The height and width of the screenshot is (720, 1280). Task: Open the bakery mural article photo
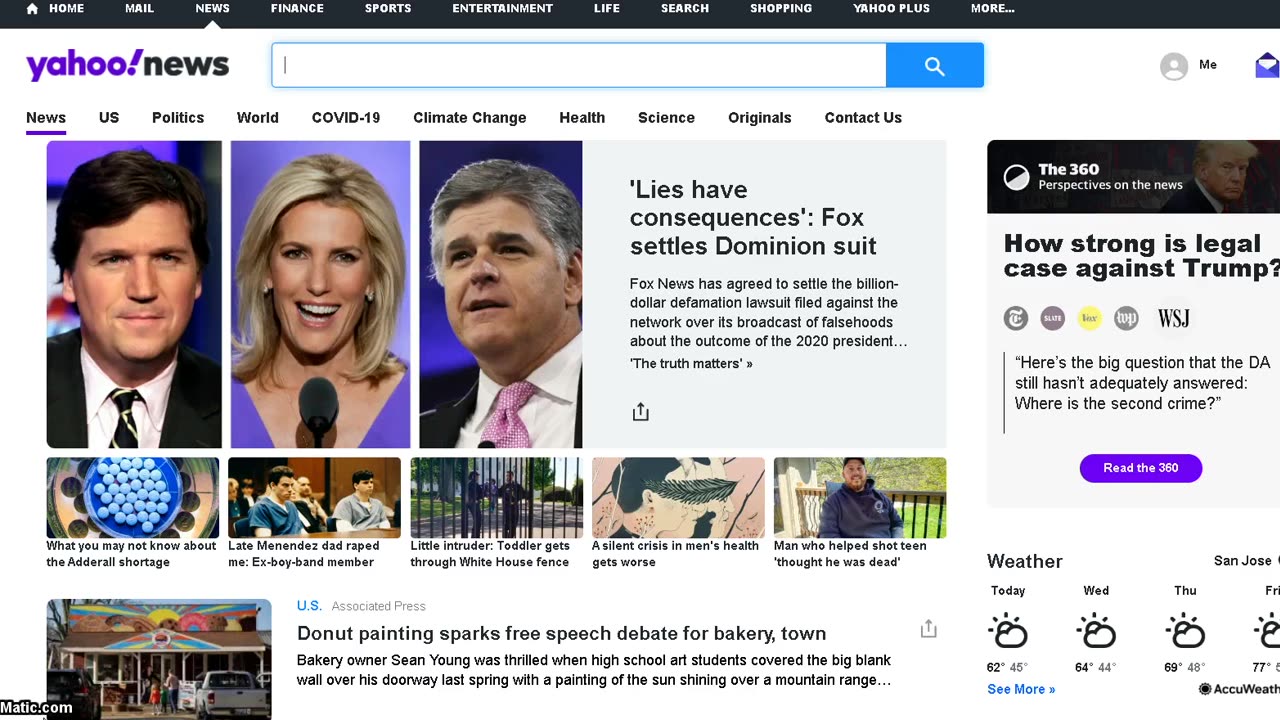pos(159,659)
